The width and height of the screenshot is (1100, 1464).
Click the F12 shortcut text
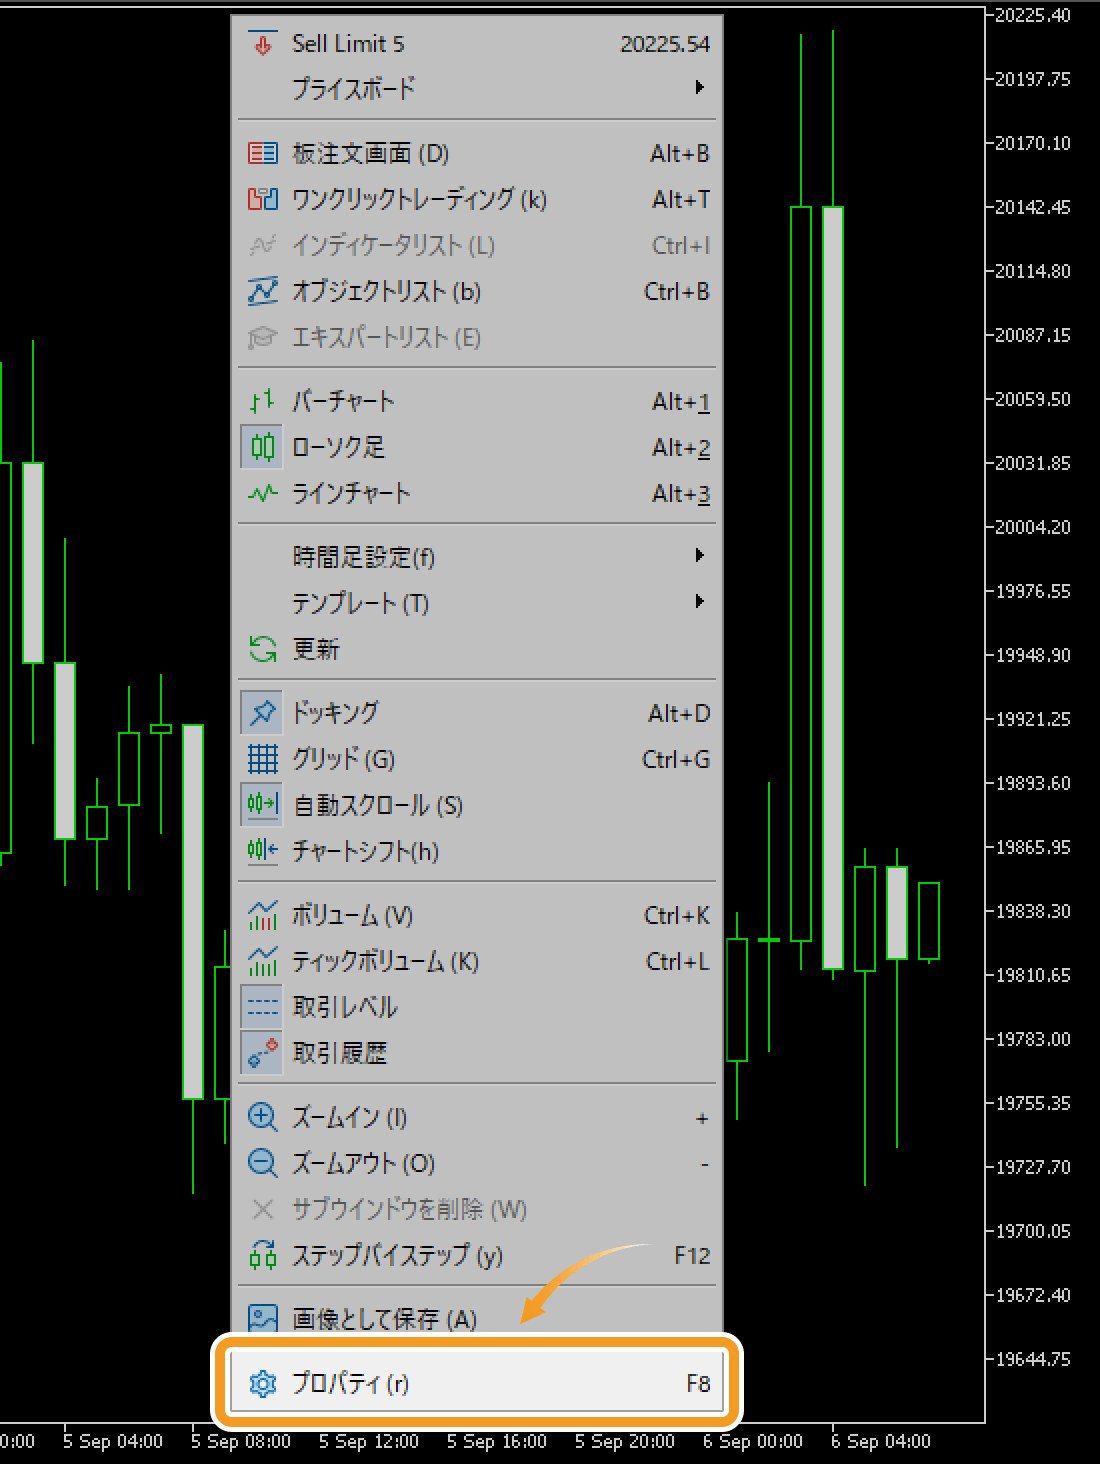(x=692, y=1255)
